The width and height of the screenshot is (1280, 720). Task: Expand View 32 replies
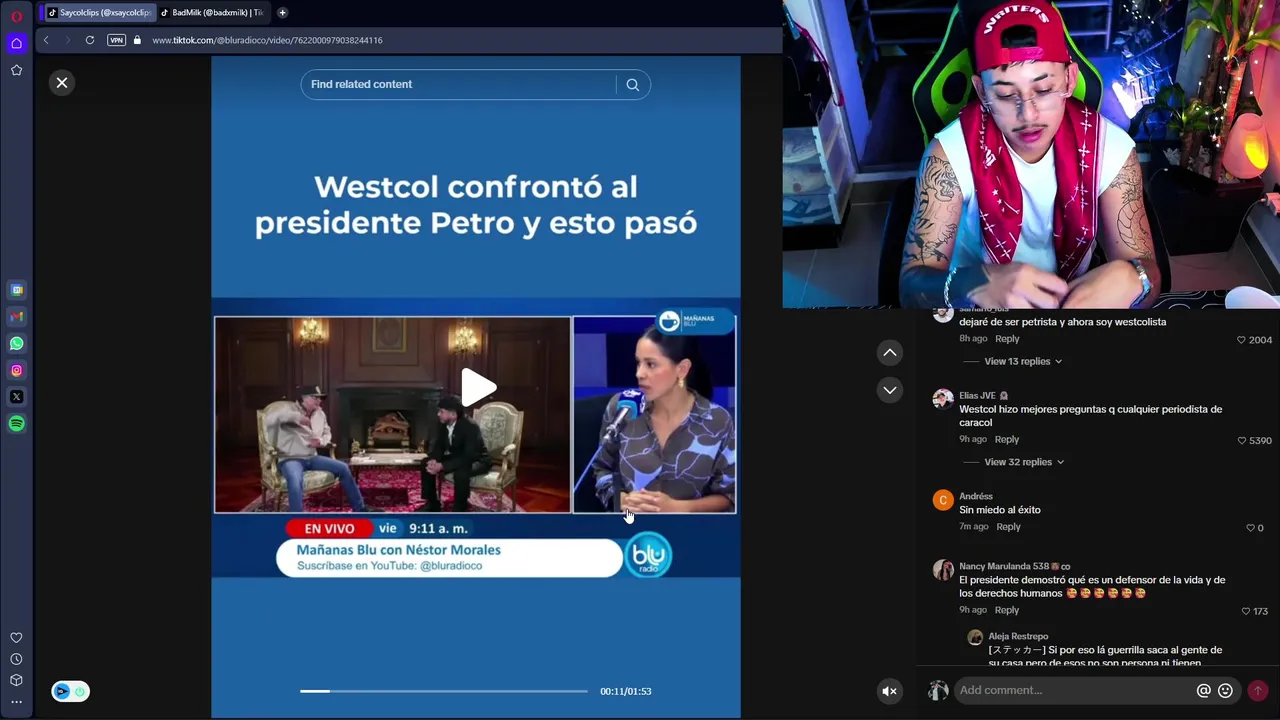coord(1024,462)
